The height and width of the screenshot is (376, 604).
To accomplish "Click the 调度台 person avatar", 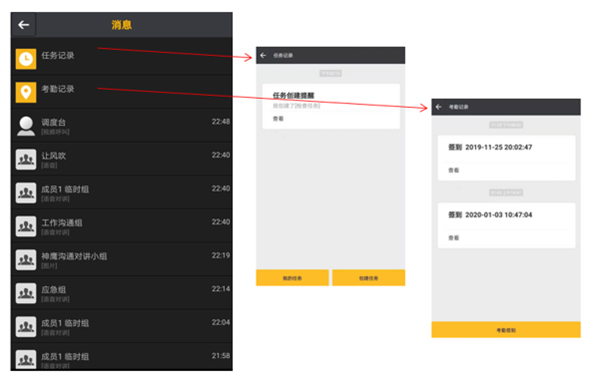I will [26, 126].
